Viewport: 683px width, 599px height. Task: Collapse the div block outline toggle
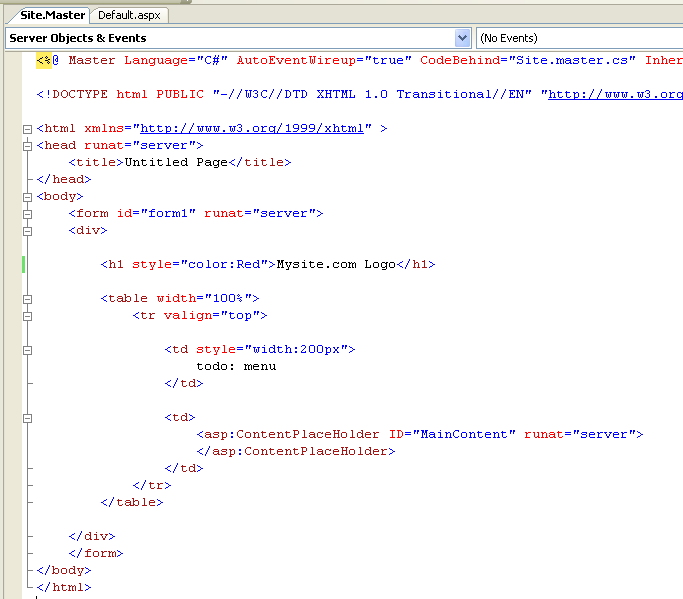coord(28,231)
